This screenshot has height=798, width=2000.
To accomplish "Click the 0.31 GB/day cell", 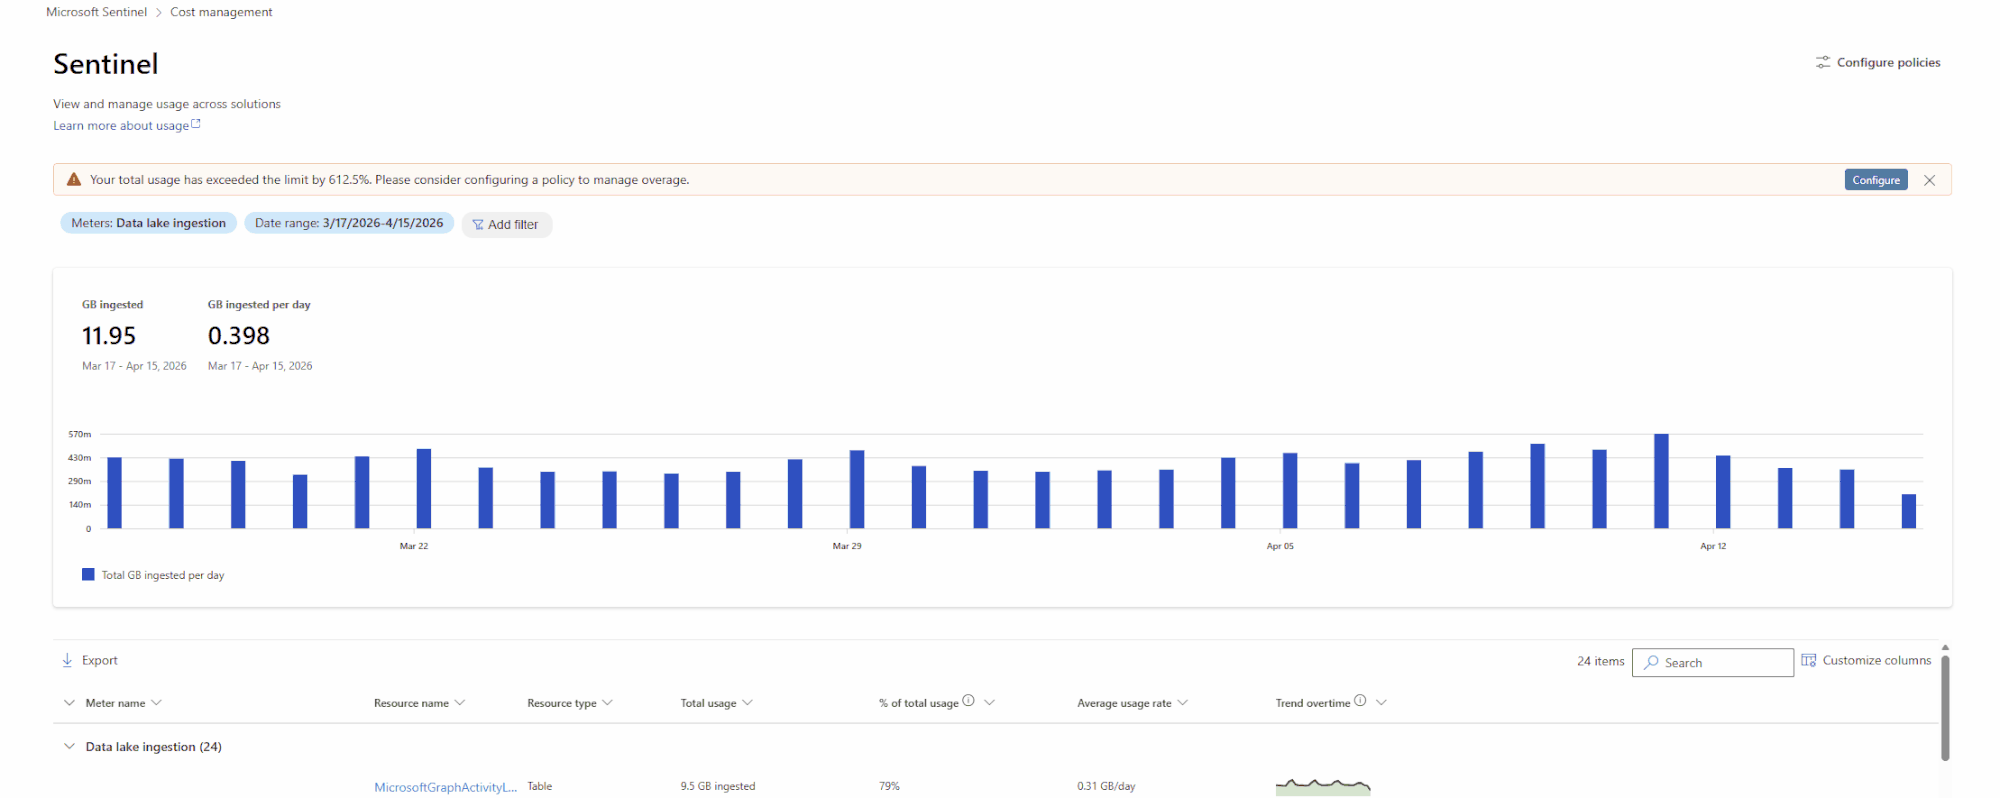I will (x=1106, y=787).
